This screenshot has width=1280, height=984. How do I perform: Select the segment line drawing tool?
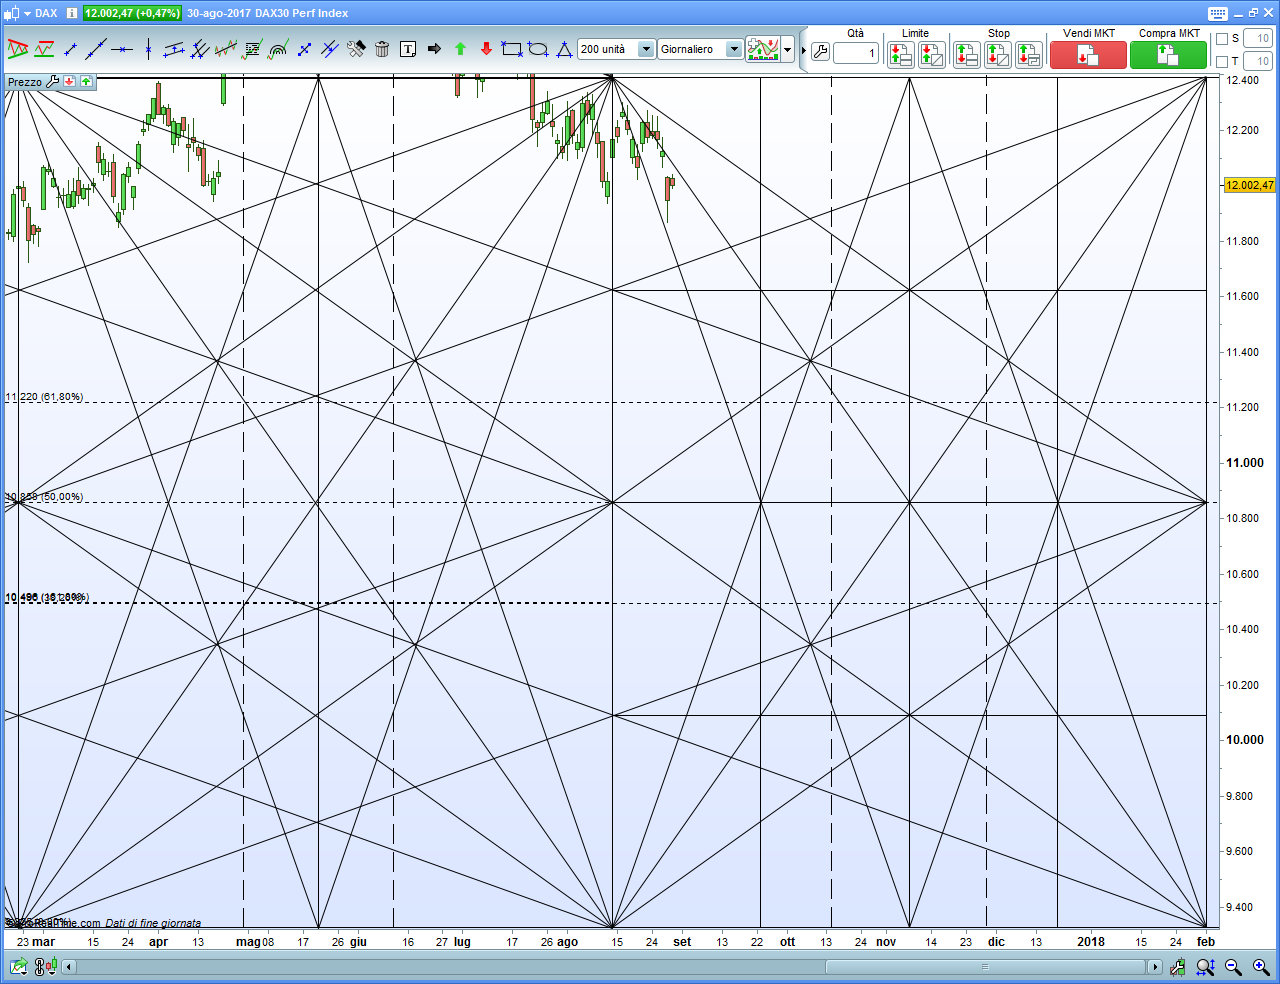(x=70, y=49)
